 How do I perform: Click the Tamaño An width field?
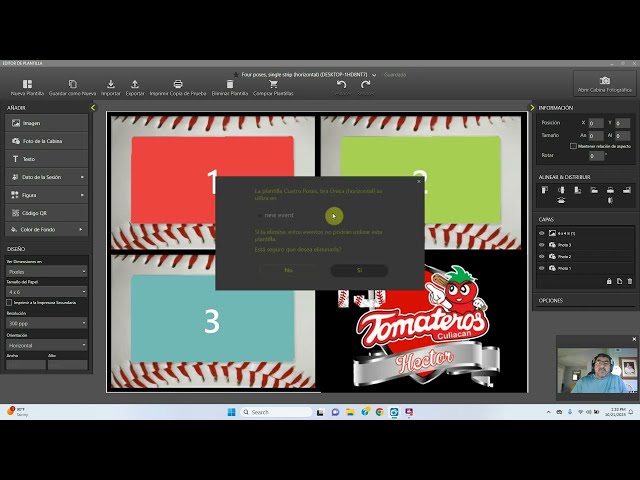pyautogui.click(x=596, y=136)
